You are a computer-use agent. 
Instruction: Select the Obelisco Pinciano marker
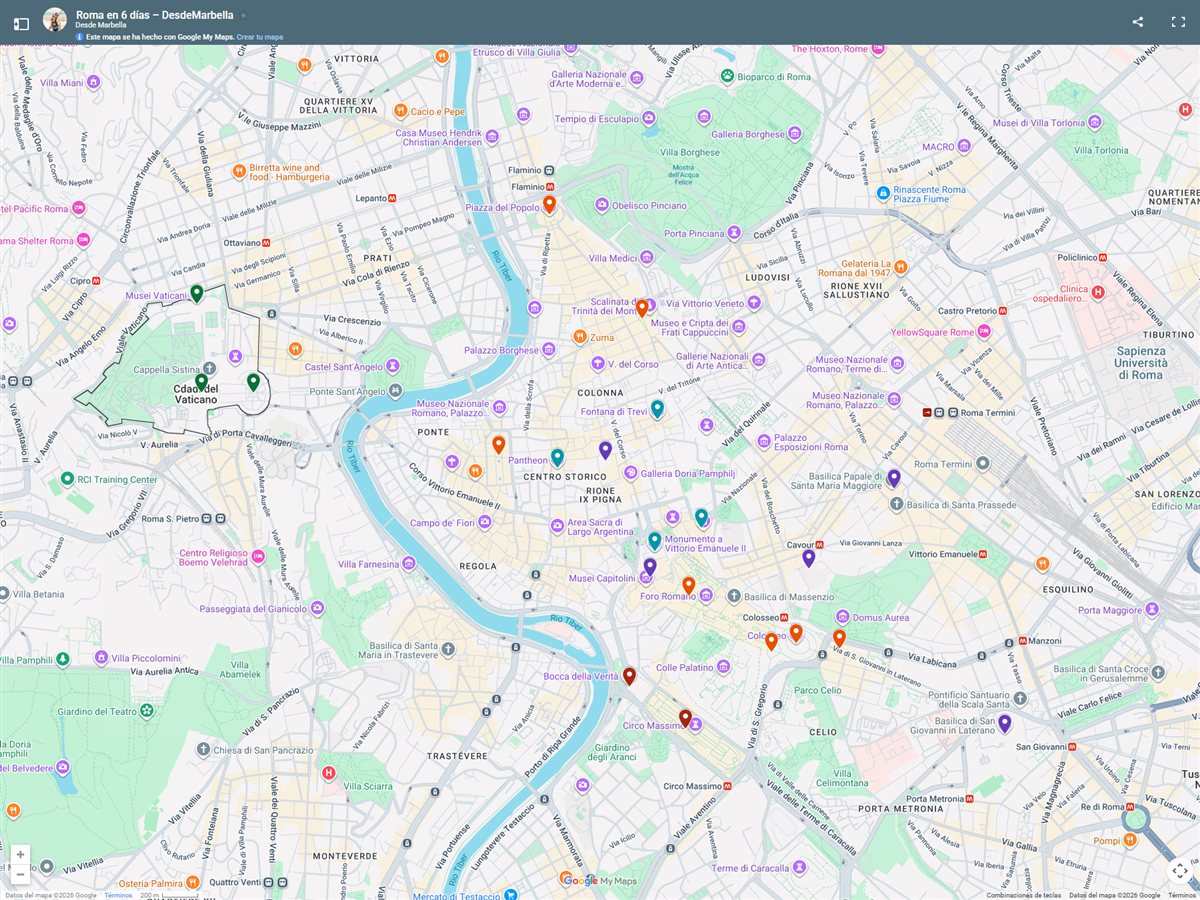click(x=602, y=205)
